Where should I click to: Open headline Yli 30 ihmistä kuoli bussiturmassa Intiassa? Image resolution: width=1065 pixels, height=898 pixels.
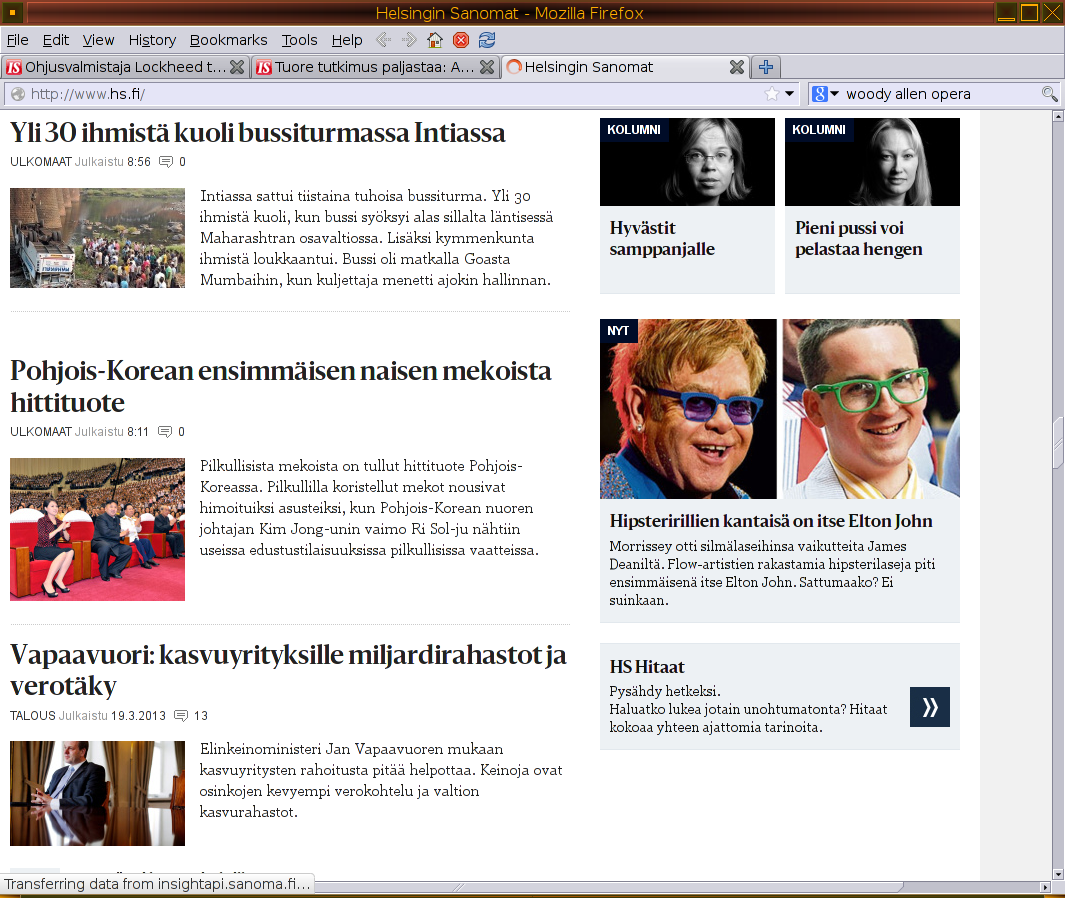(x=257, y=132)
